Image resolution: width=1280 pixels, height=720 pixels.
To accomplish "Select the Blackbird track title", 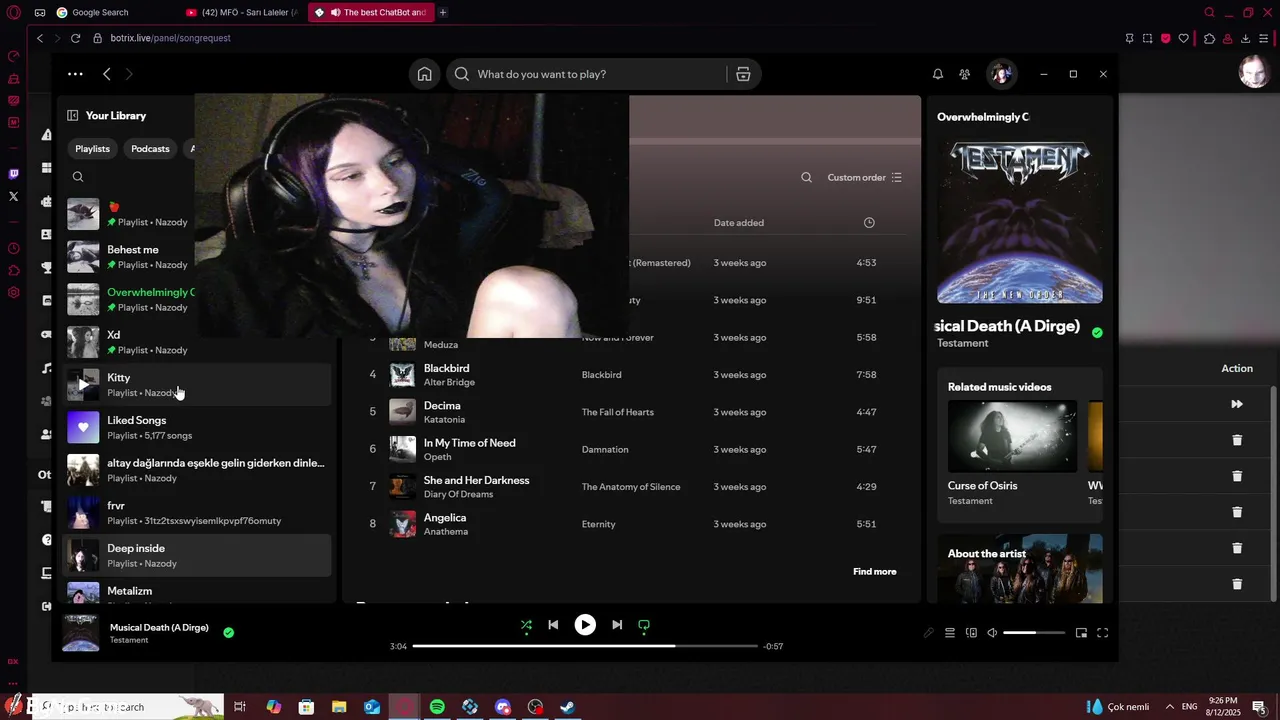I will [x=446, y=368].
